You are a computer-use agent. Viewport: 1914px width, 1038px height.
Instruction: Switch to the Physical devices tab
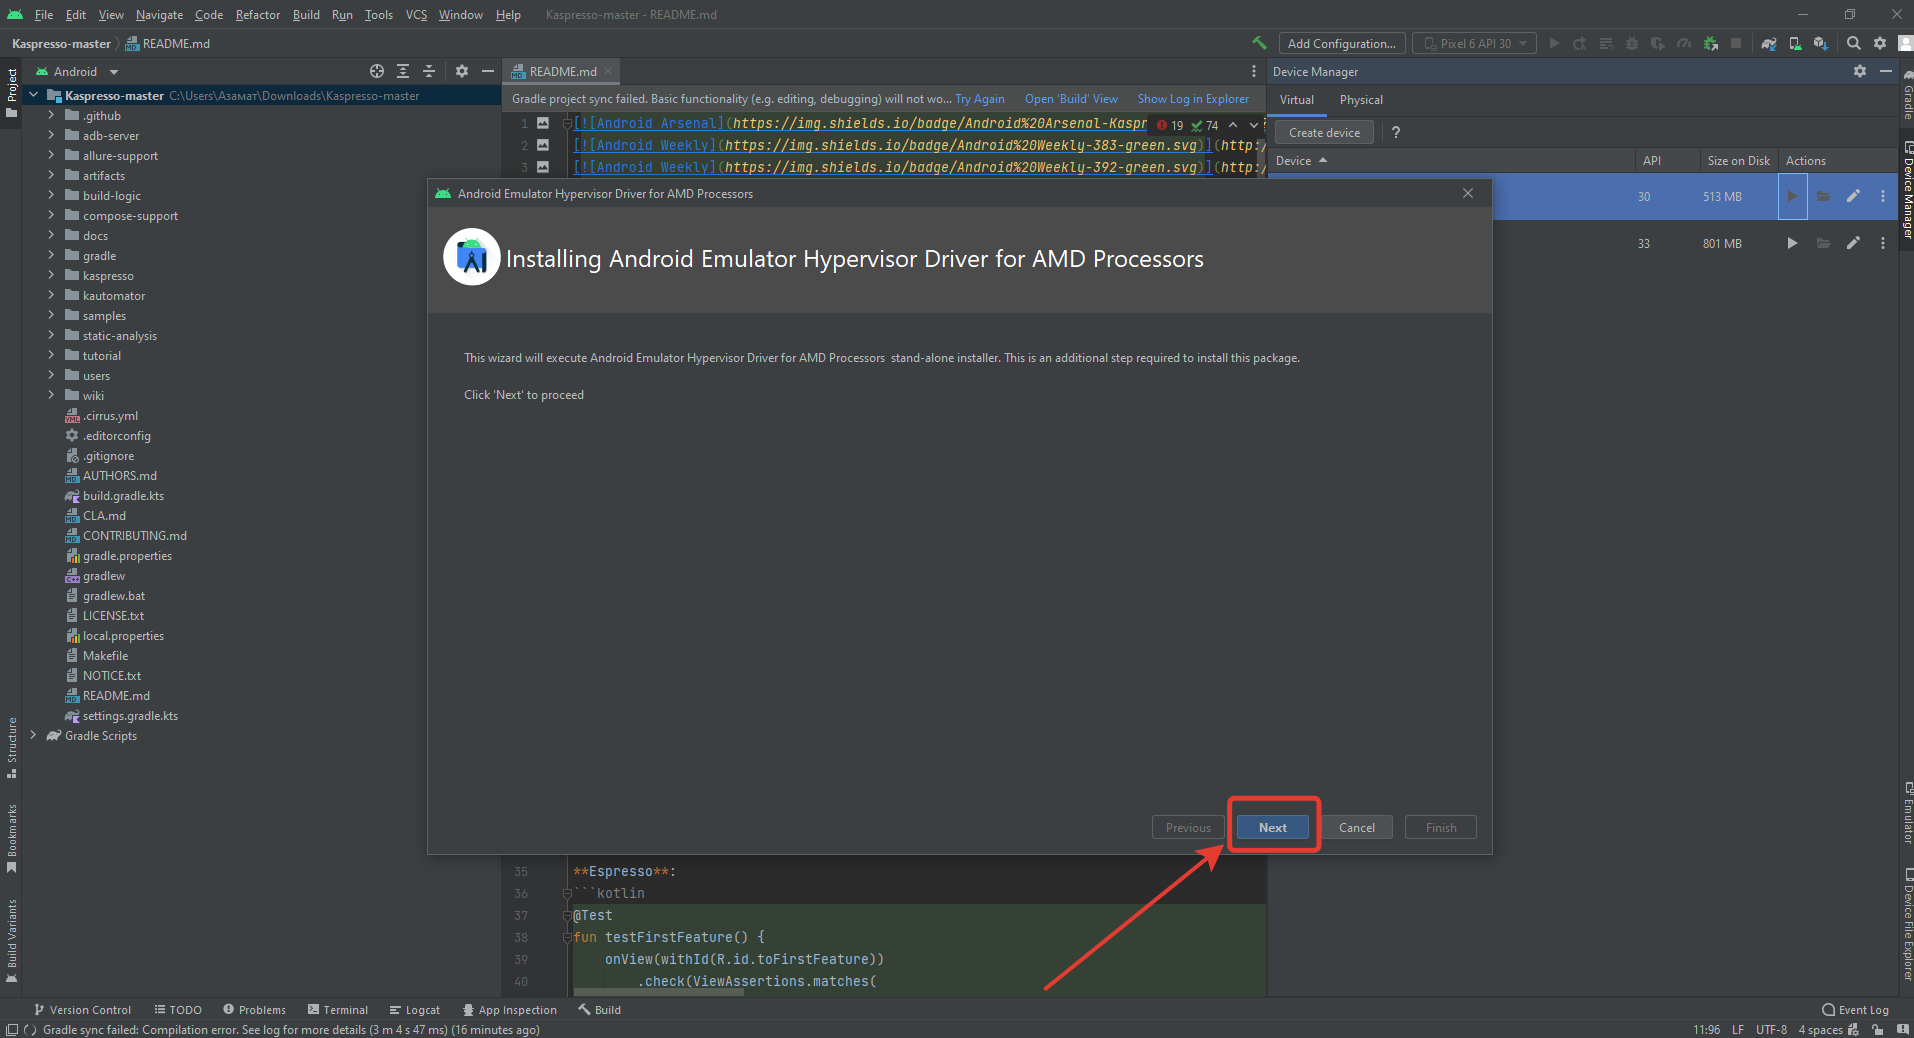point(1361,100)
